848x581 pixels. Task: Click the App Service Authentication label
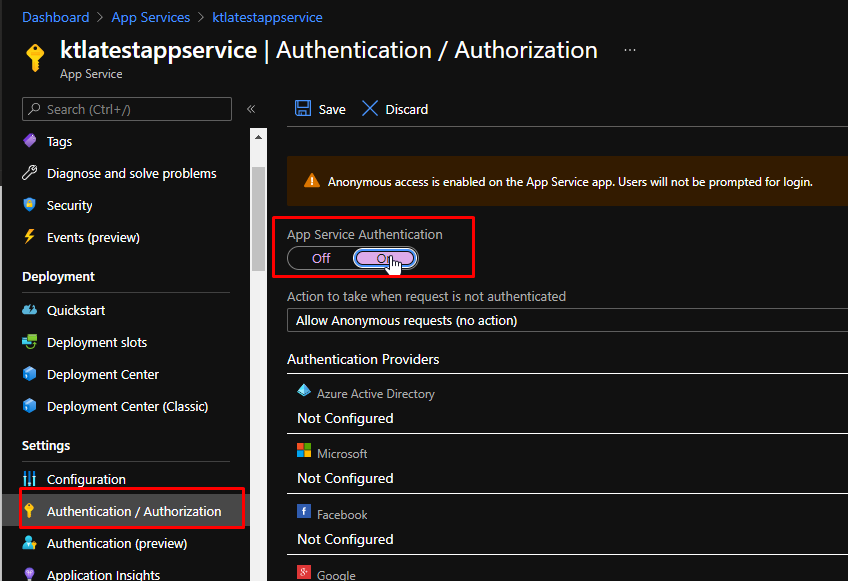click(365, 234)
